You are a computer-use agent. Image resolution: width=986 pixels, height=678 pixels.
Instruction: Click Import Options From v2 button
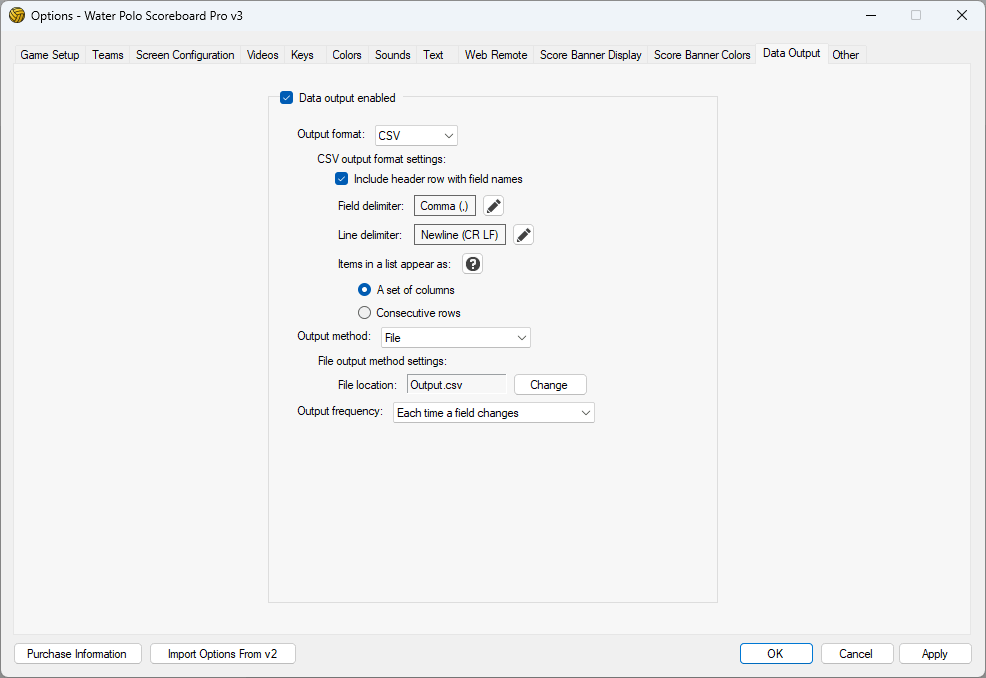(223, 654)
